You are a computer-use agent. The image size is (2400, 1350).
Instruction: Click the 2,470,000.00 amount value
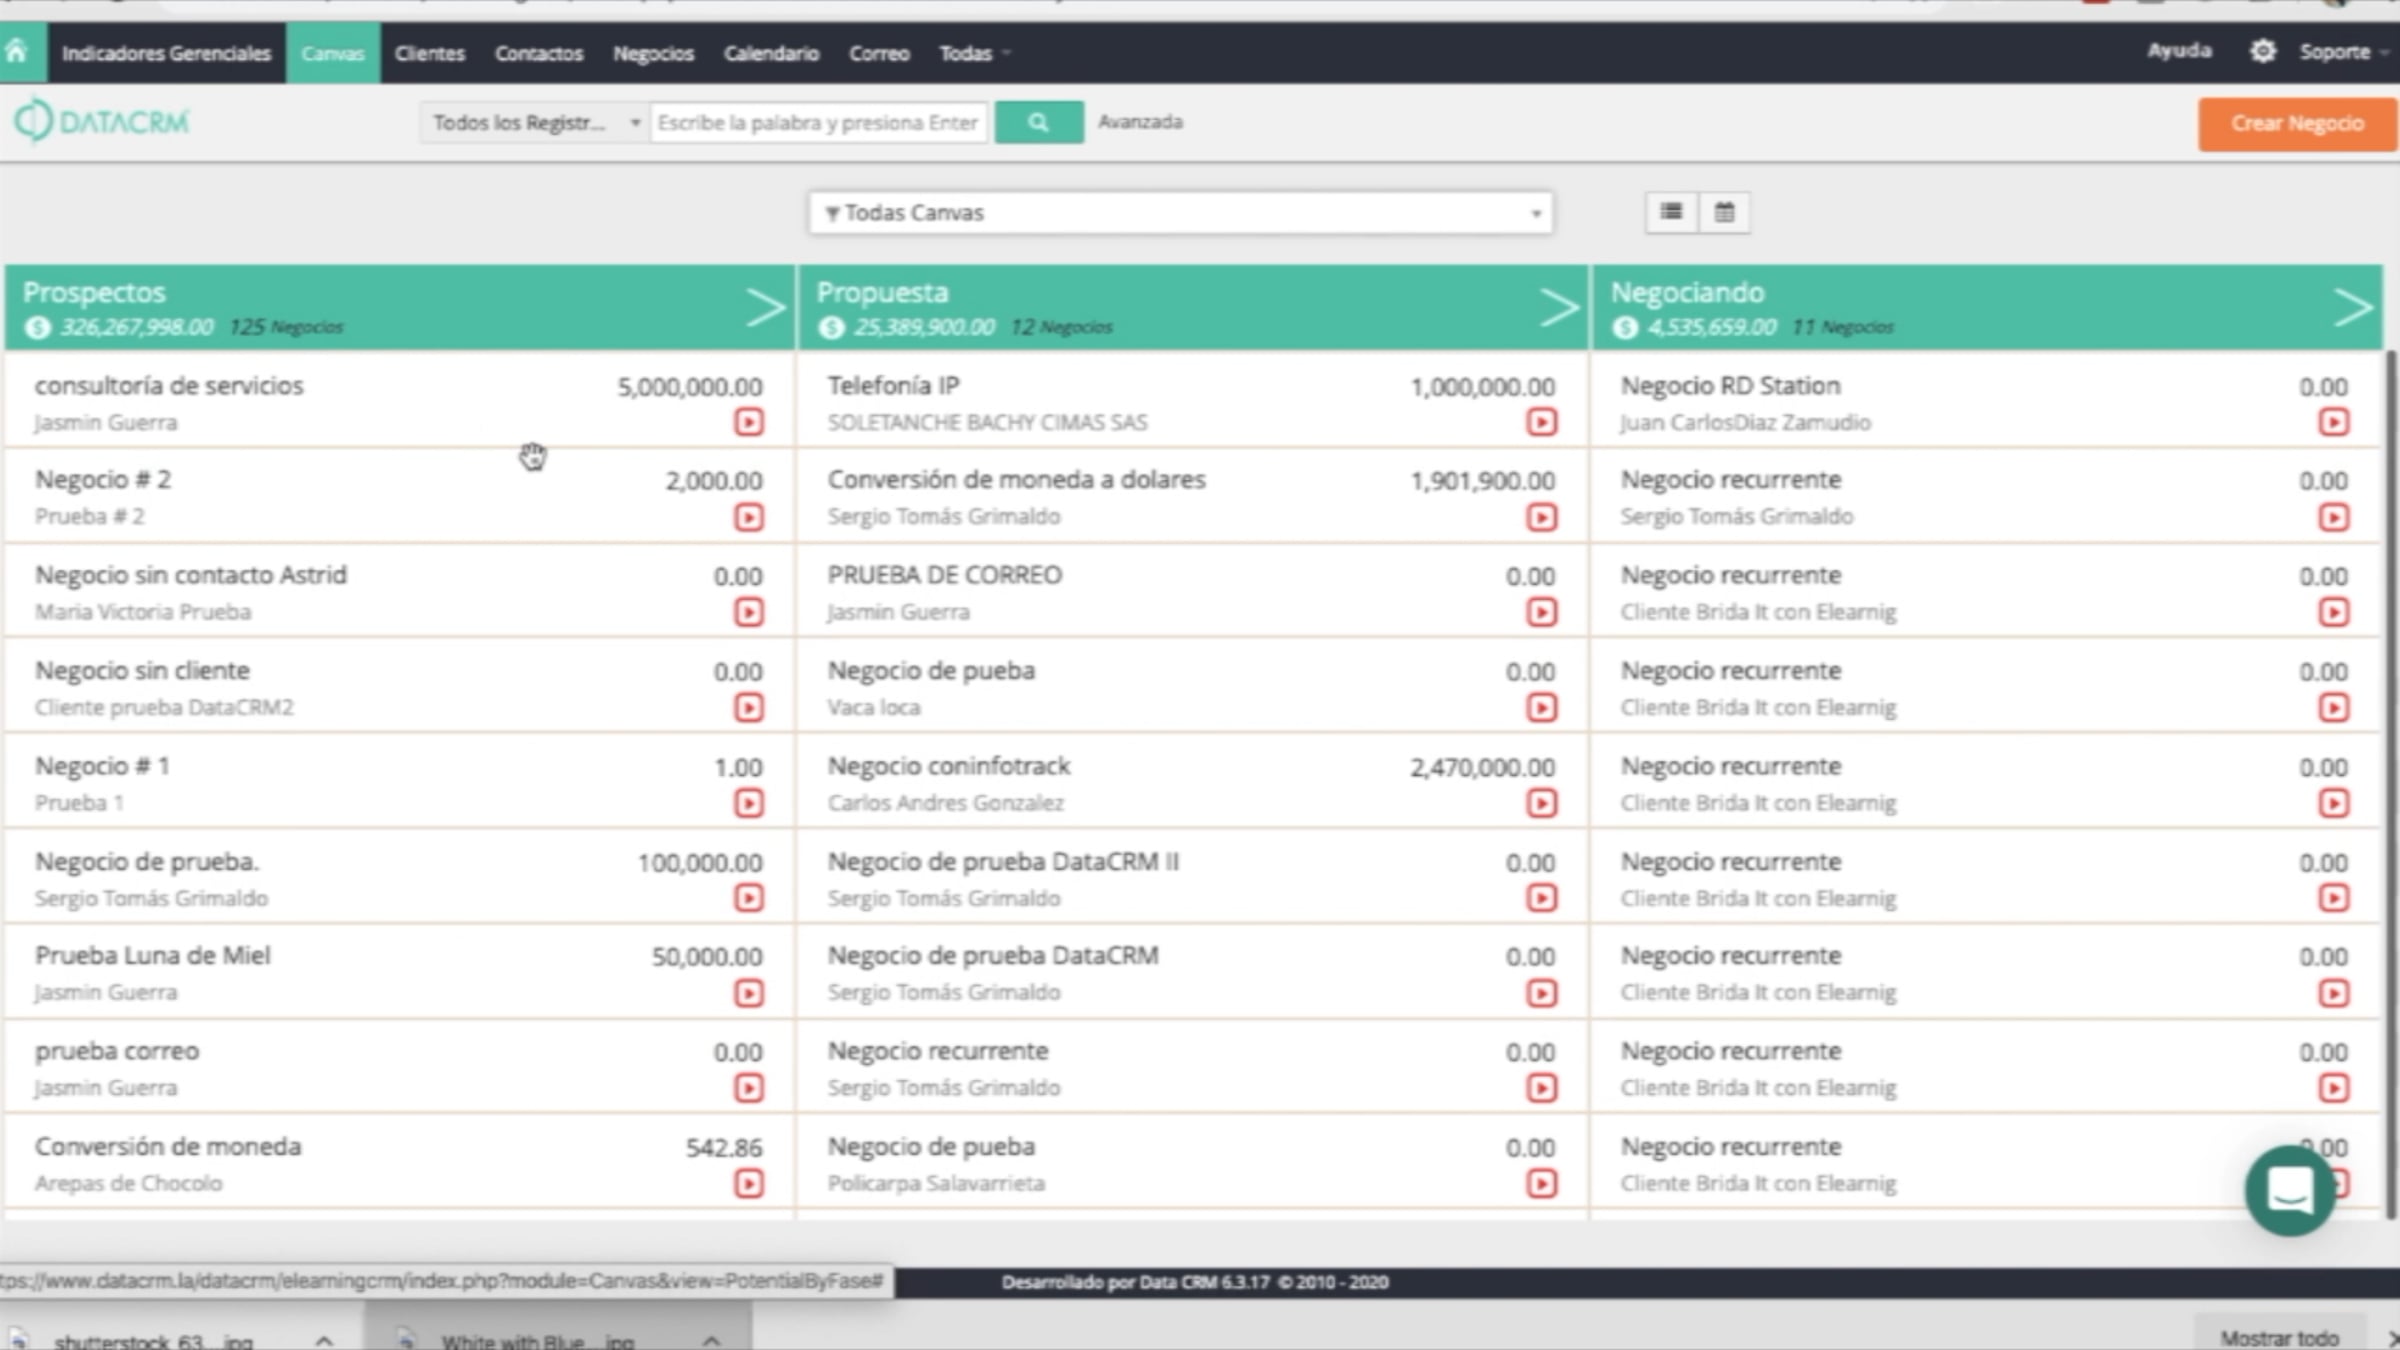(1483, 768)
